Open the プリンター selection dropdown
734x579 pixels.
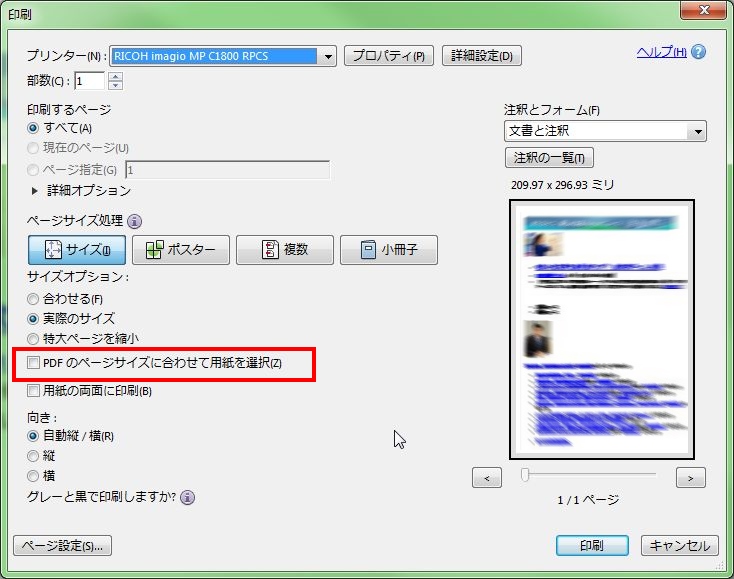(x=328, y=57)
